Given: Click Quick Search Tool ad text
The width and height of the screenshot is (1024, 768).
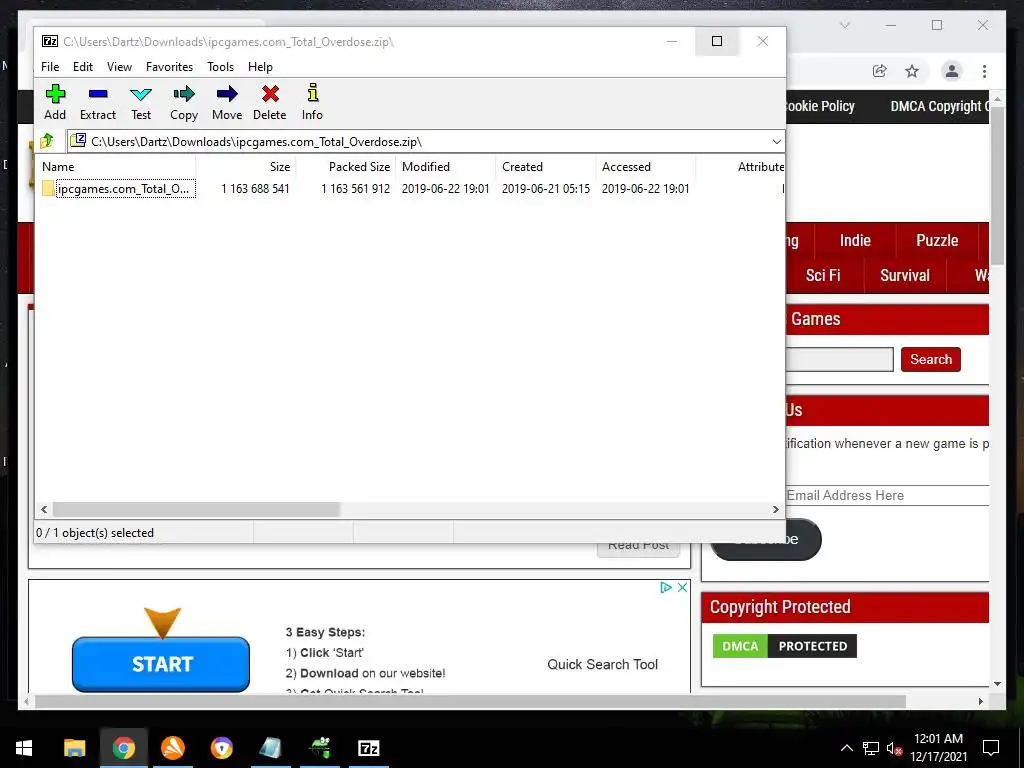Looking at the screenshot, I should pyautogui.click(x=602, y=664).
